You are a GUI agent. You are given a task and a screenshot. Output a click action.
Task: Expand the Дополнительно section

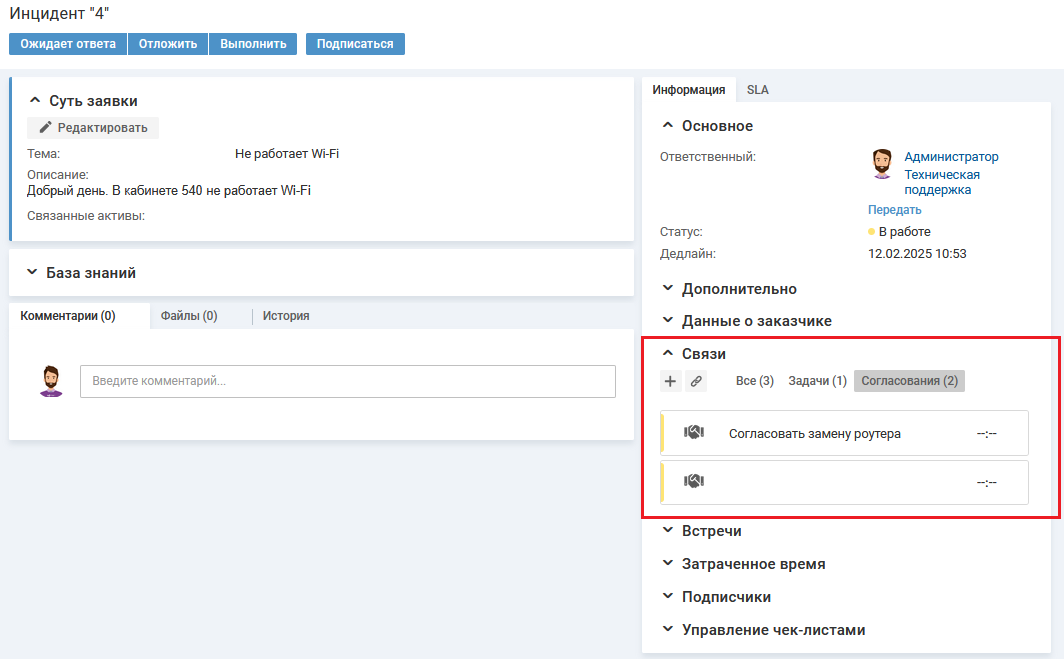pyautogui.click(x=668, y=288)
